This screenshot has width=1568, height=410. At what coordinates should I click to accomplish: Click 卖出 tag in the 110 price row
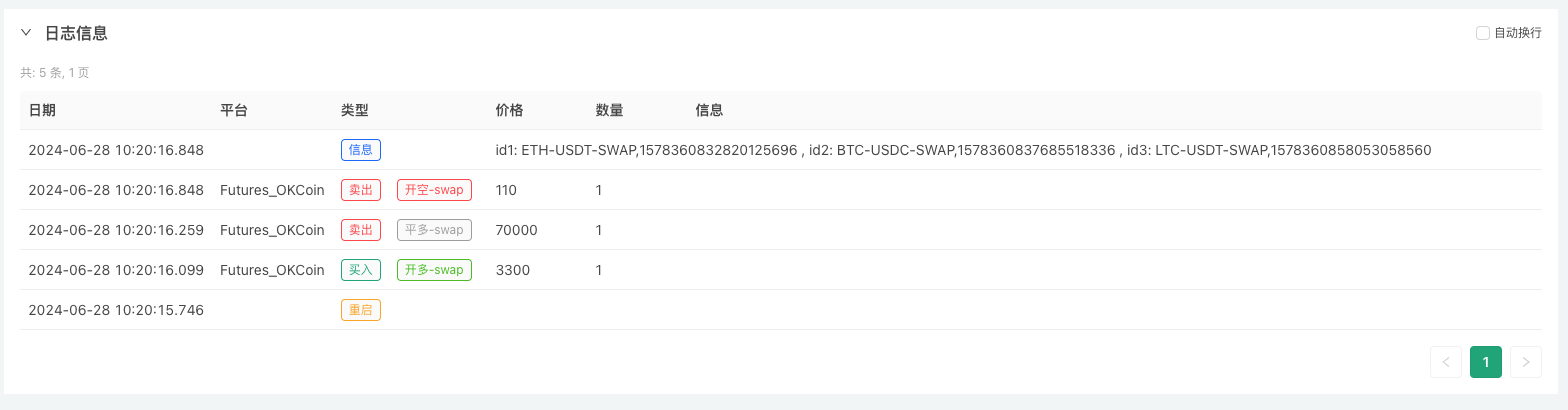(x=360, y=190)
